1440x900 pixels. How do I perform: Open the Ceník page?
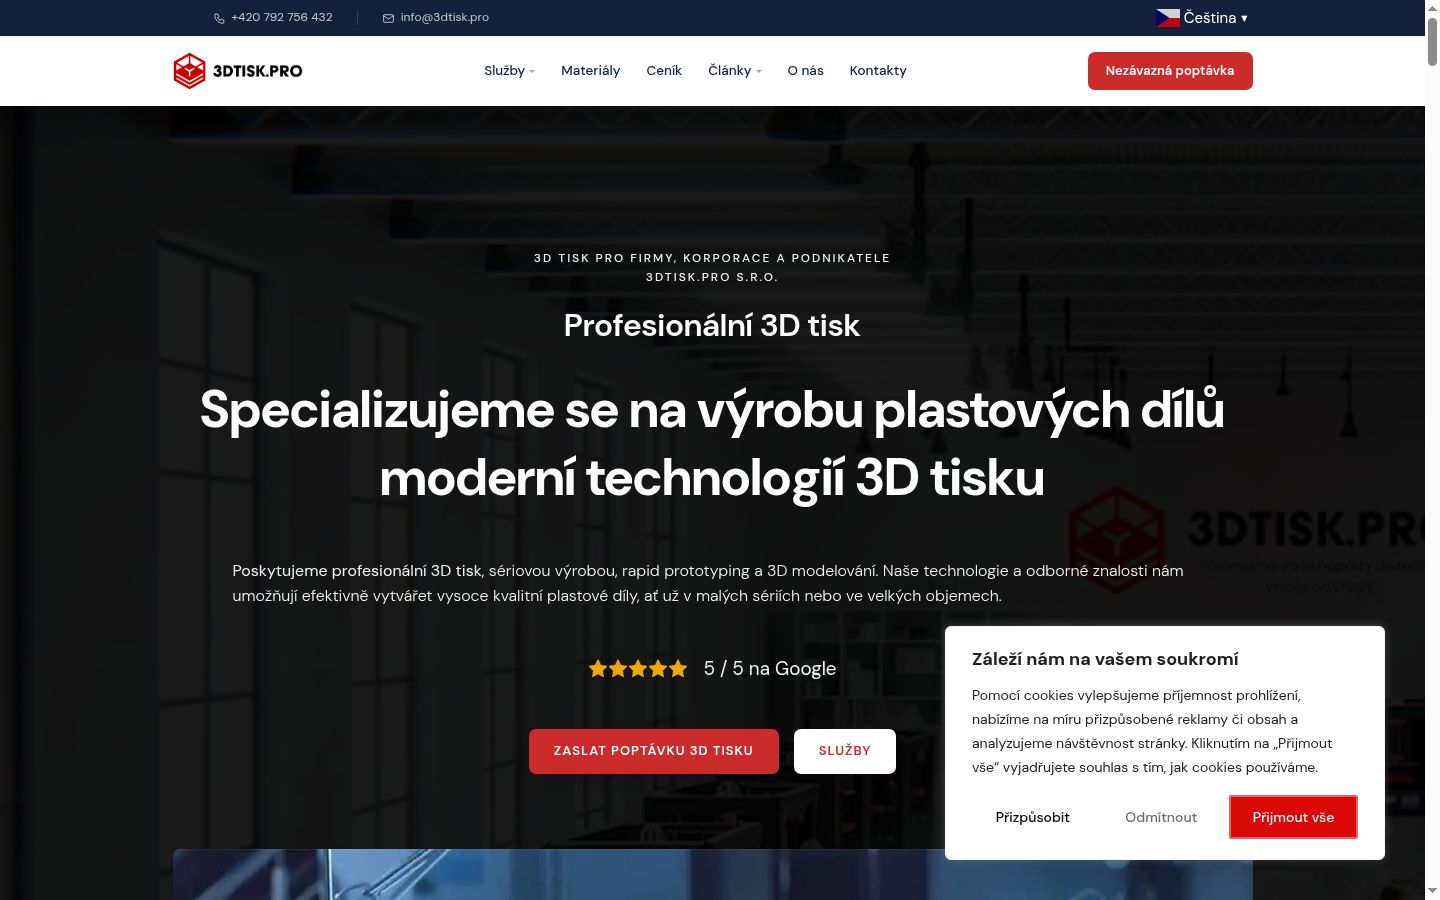[664, 71]
